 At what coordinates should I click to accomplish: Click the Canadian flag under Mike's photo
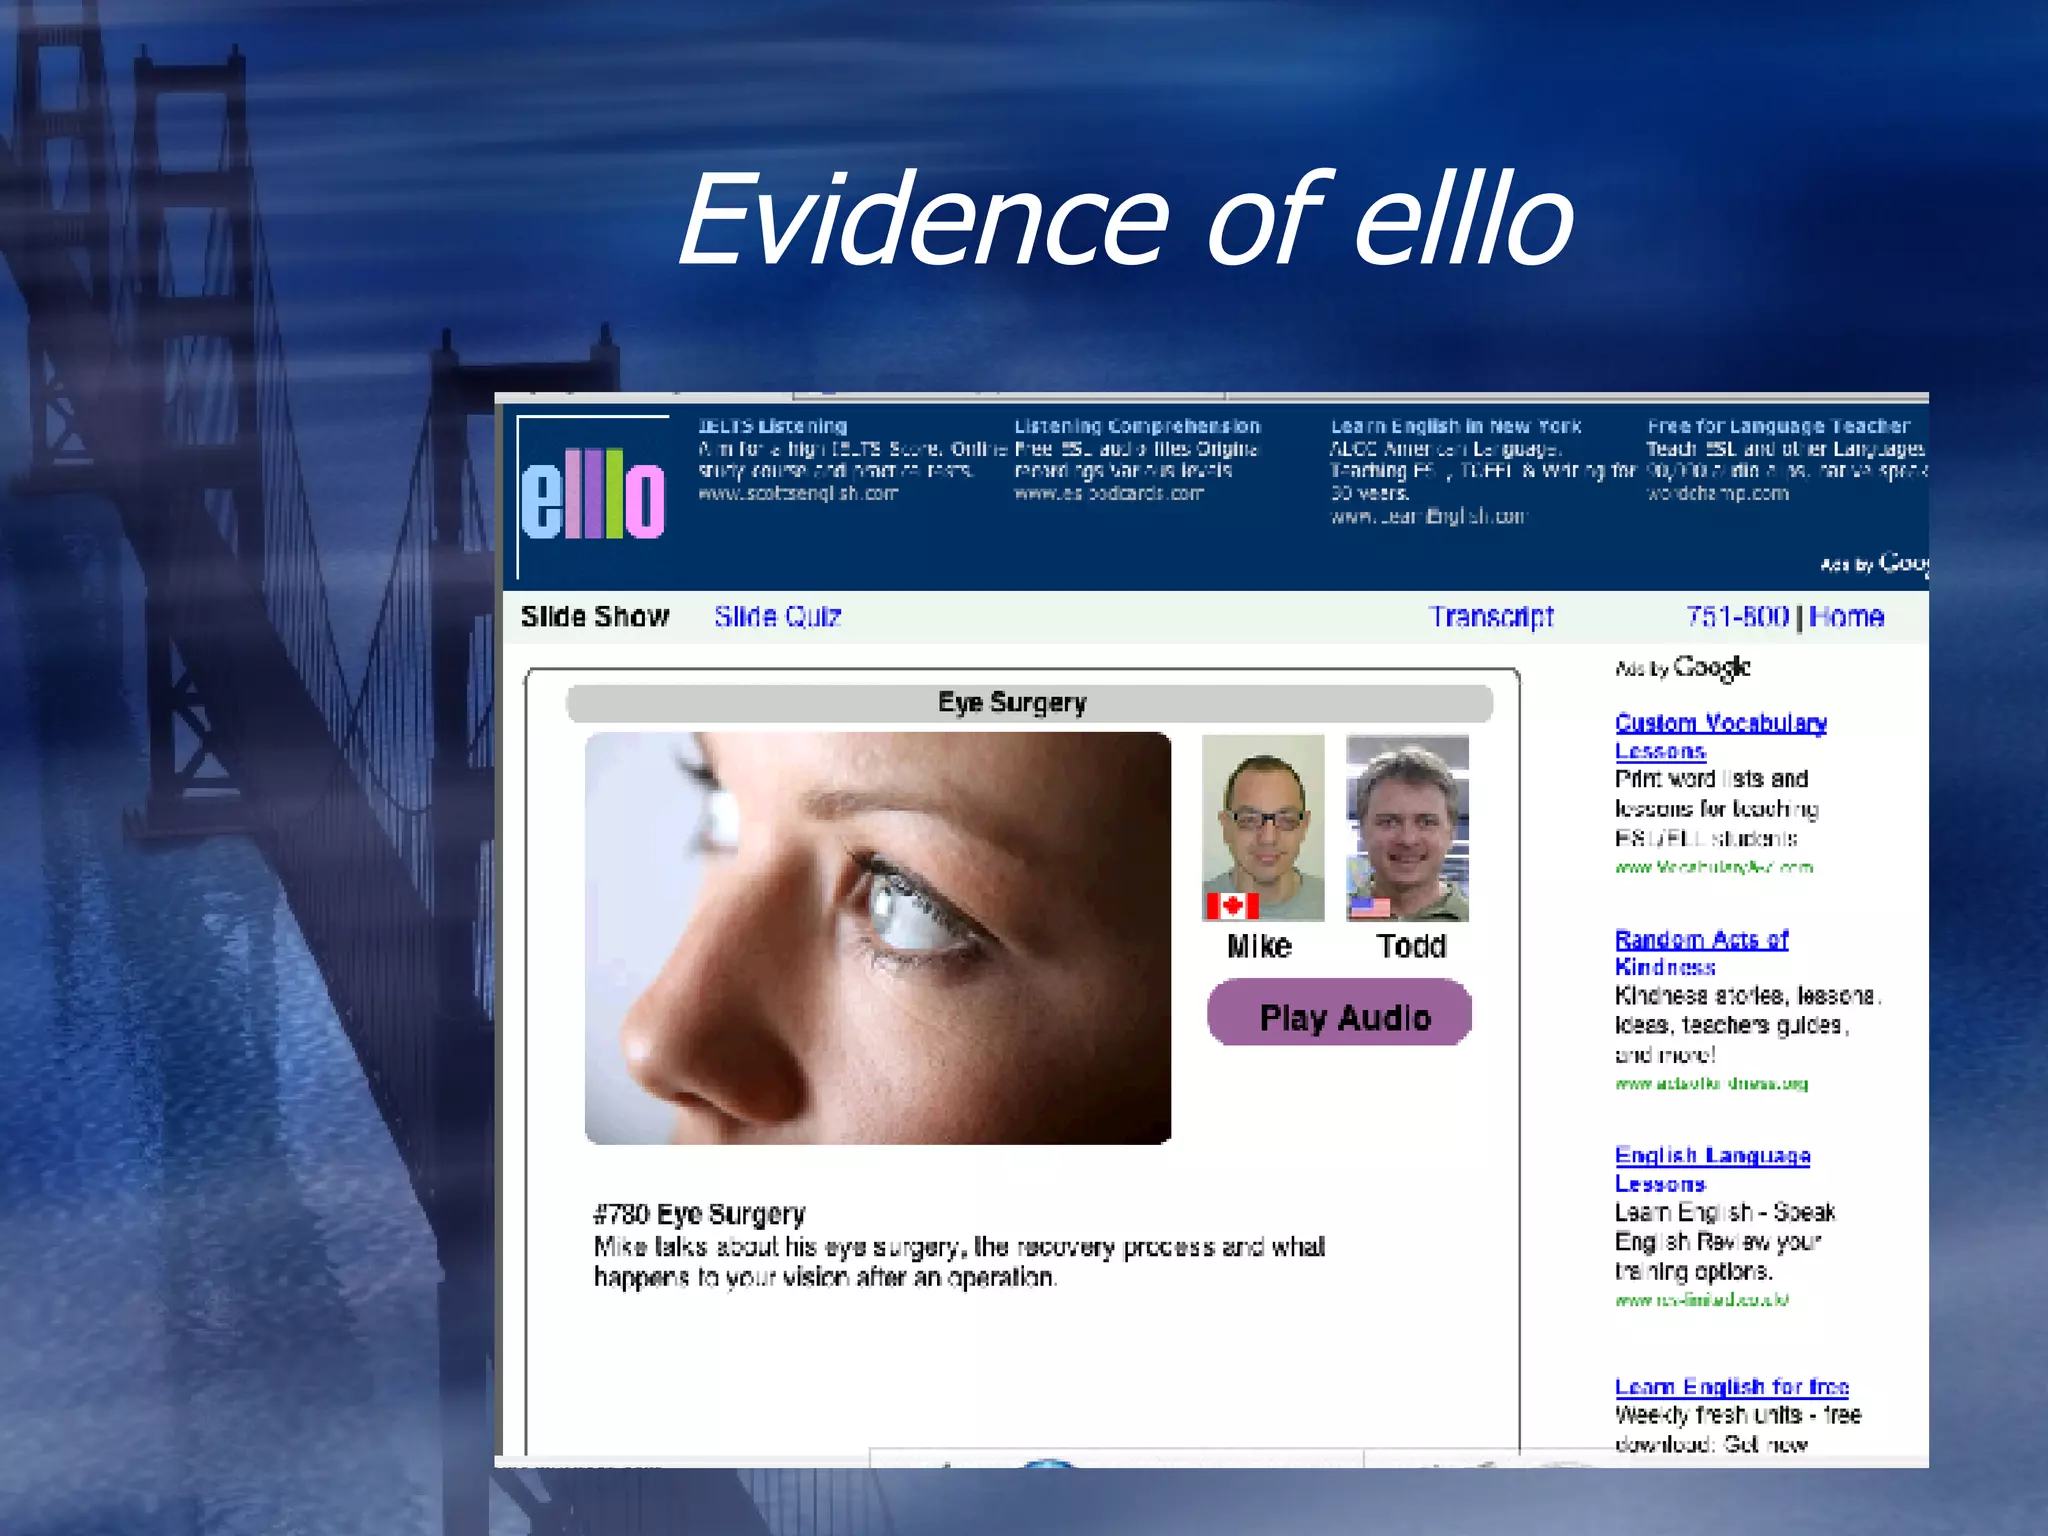point(1231,906)
